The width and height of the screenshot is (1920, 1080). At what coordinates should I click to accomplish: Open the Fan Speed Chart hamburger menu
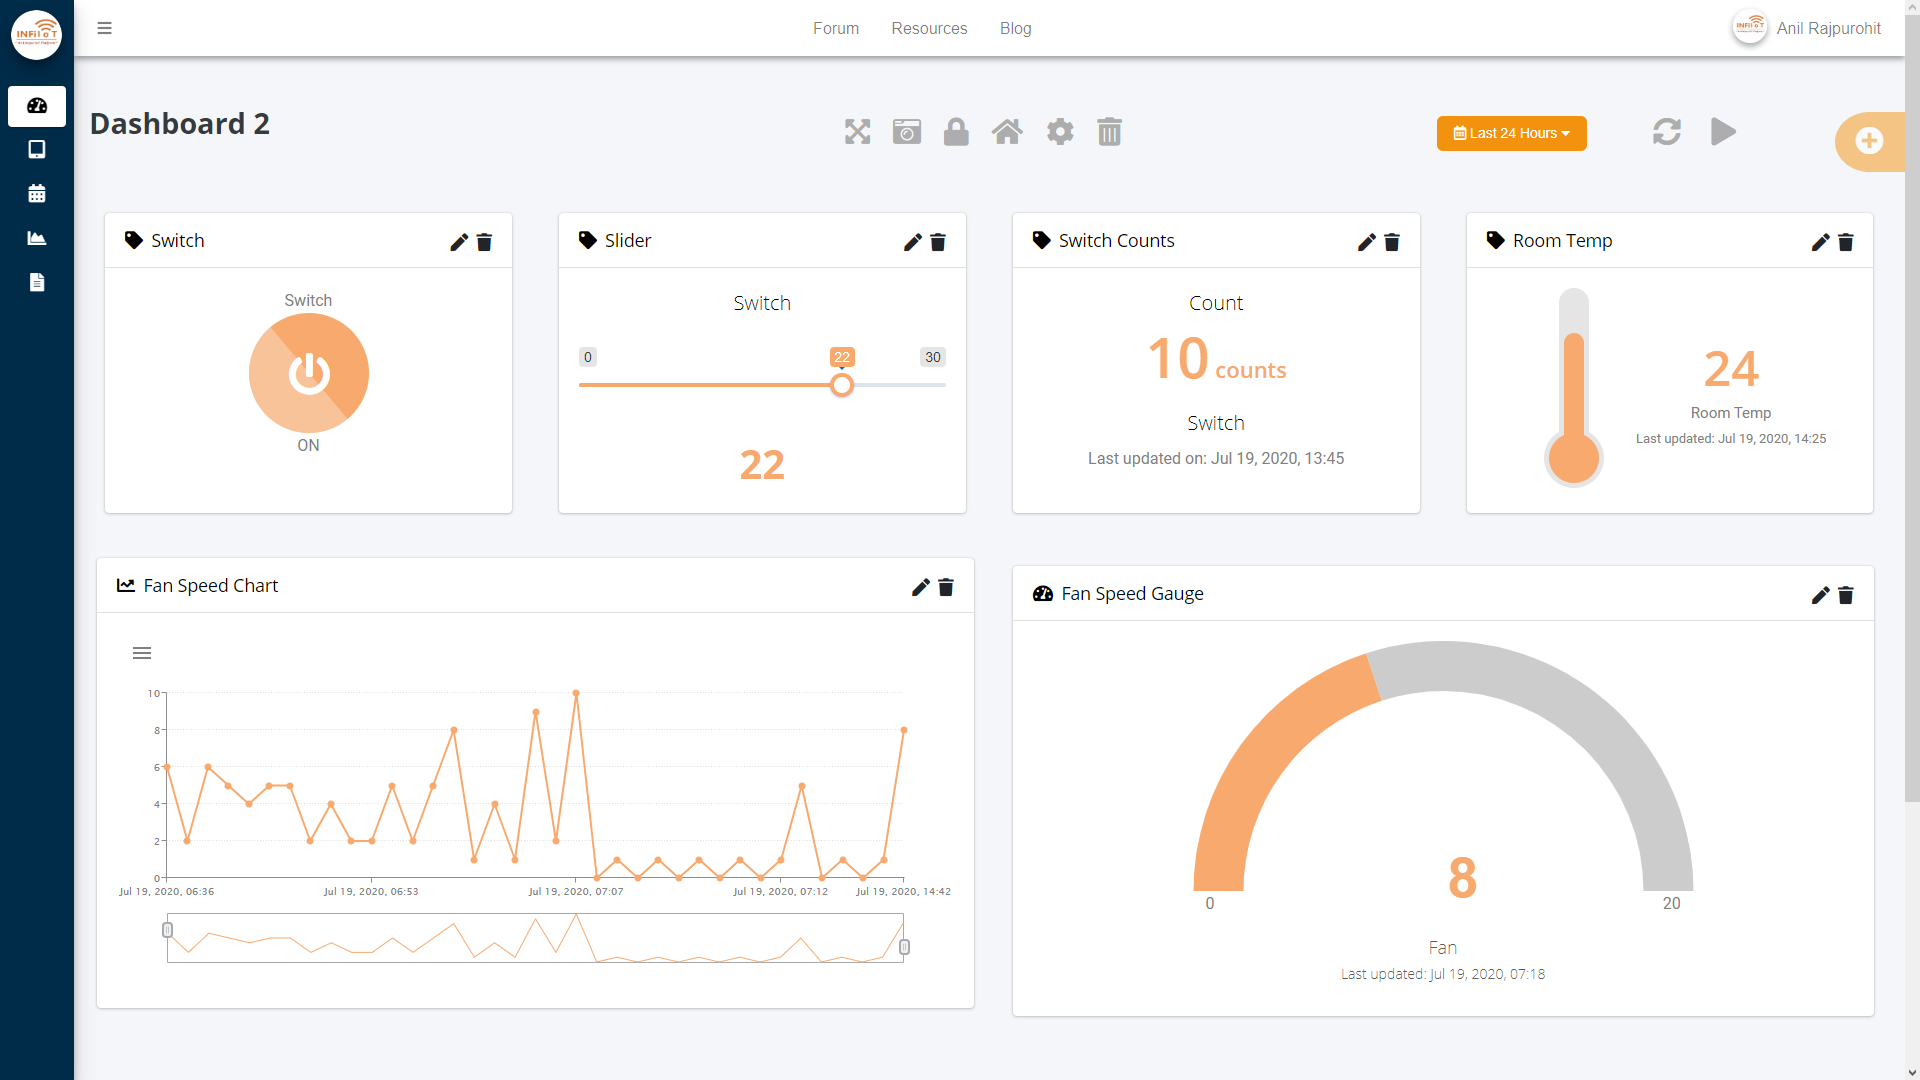(142, 653)
